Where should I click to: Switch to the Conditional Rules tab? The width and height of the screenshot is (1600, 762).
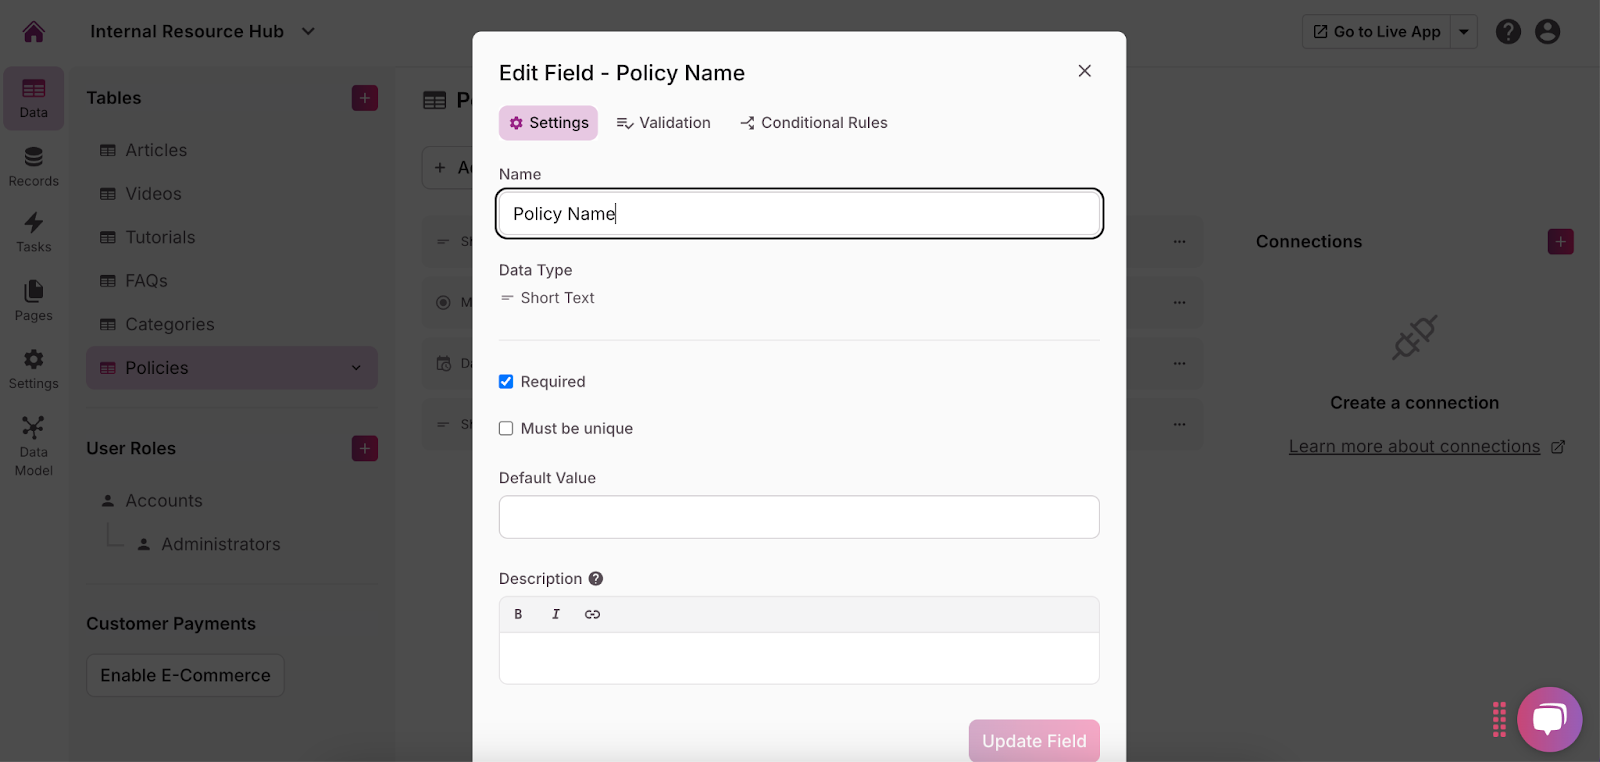tap(814, 123)
